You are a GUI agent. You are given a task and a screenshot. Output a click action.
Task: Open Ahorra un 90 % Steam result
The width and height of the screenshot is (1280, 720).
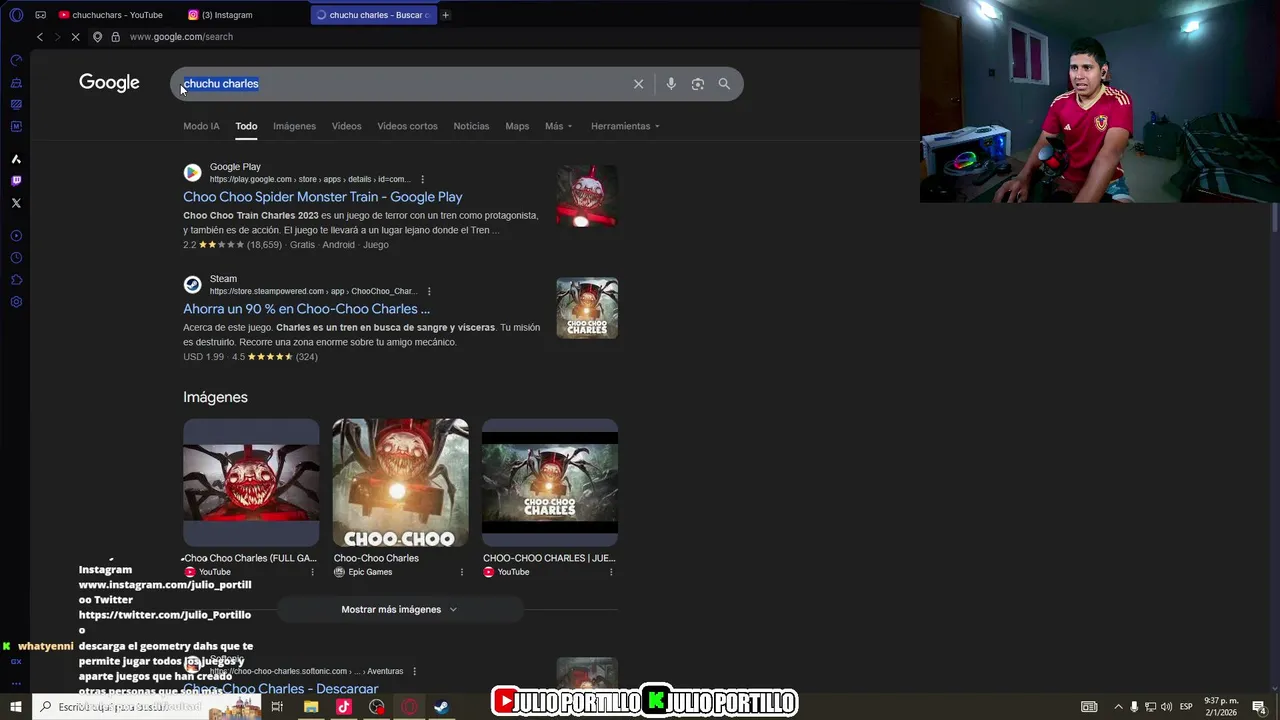306,309
